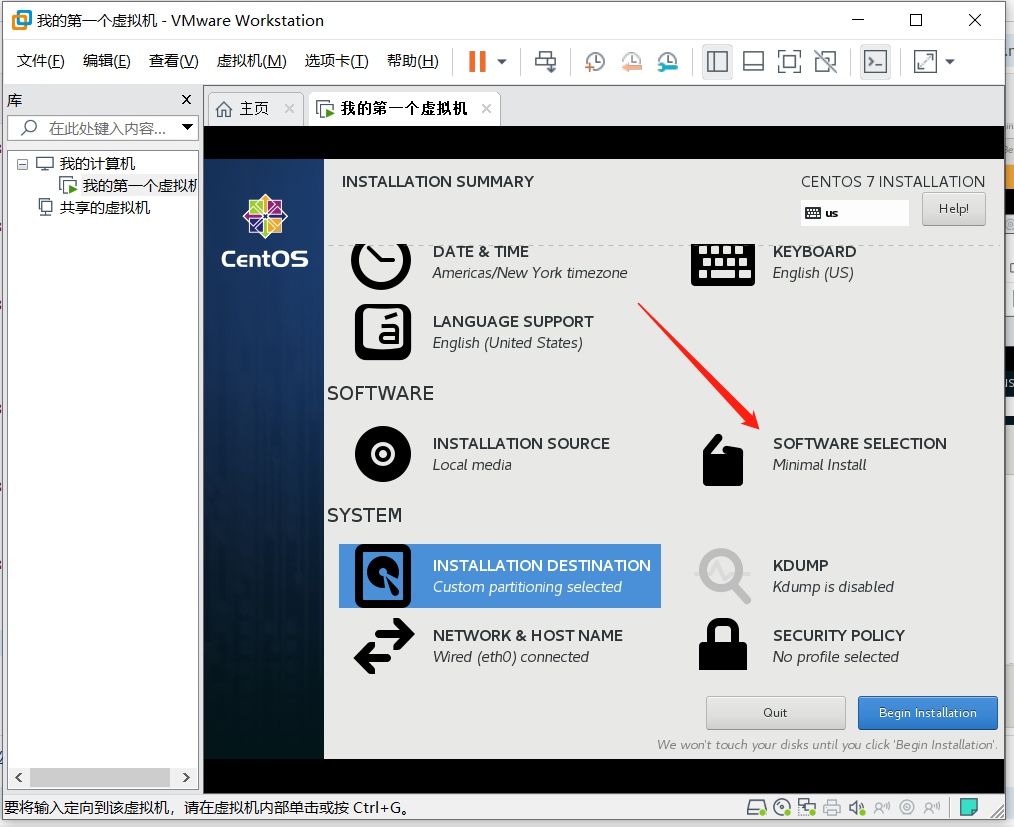Click the Begin Installation button
Screen dimensions: 1014x827
[x=927, y=713]
